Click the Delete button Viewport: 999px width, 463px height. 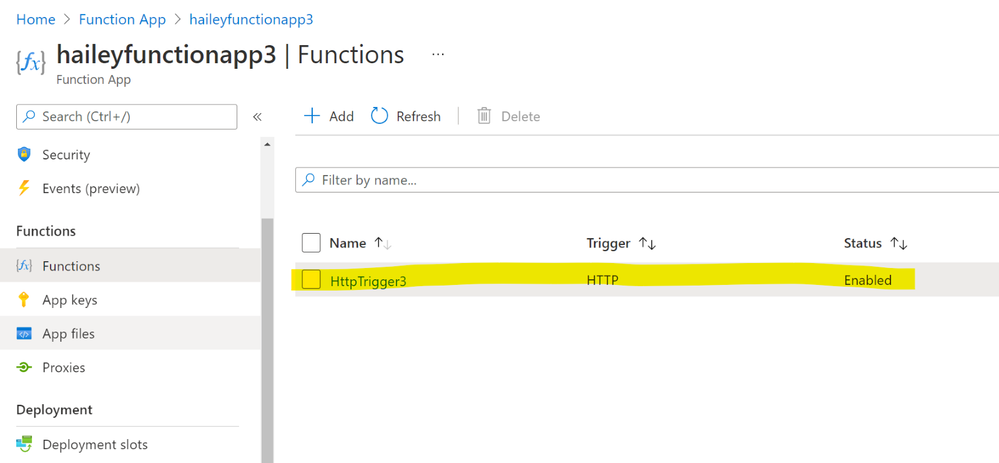[x=508, y=116]
